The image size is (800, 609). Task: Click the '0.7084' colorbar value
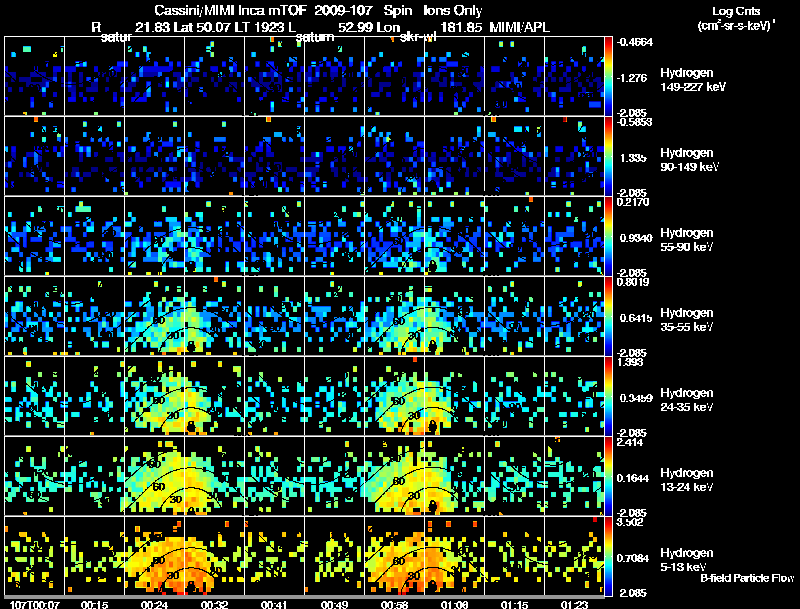(x=633, y=559)
